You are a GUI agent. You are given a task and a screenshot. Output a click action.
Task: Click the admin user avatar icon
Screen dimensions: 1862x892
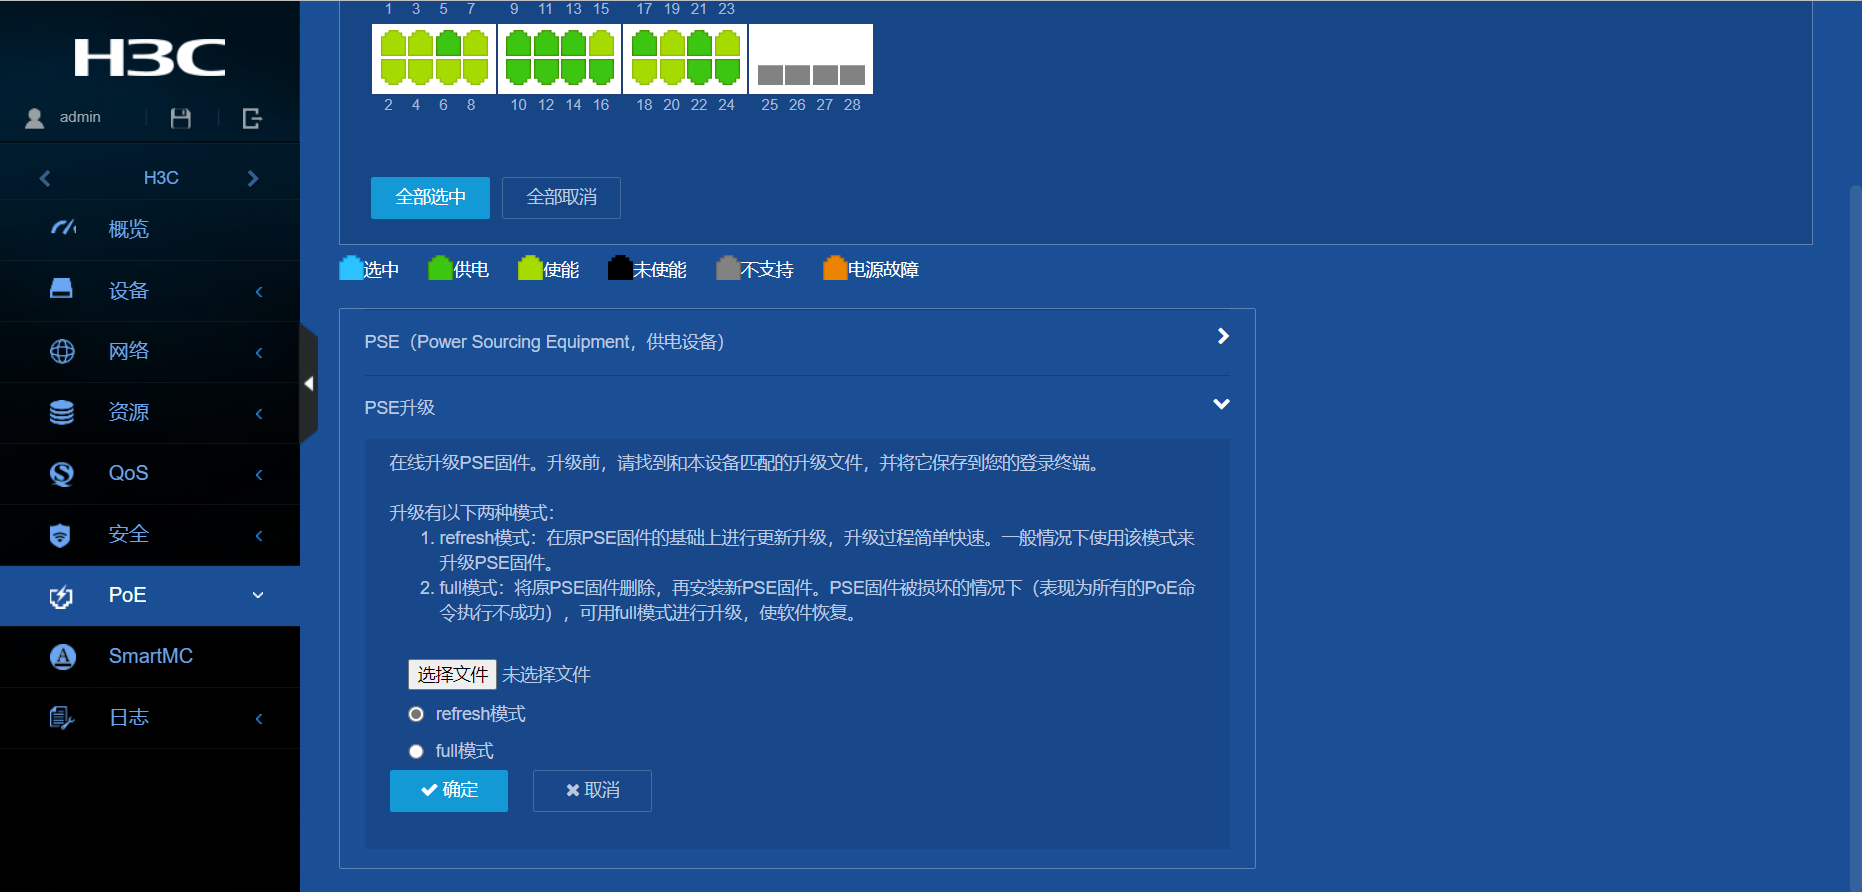[35, 118]
